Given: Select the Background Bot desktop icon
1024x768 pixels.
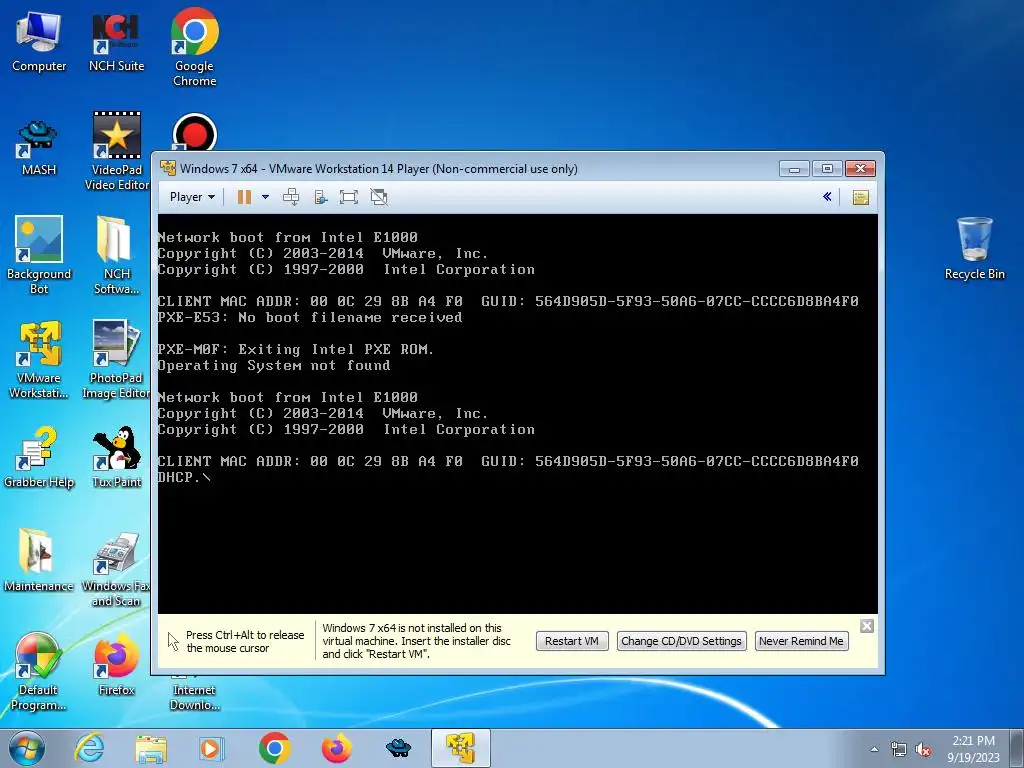Looking at the screenshot, I should tap(39, 255).
